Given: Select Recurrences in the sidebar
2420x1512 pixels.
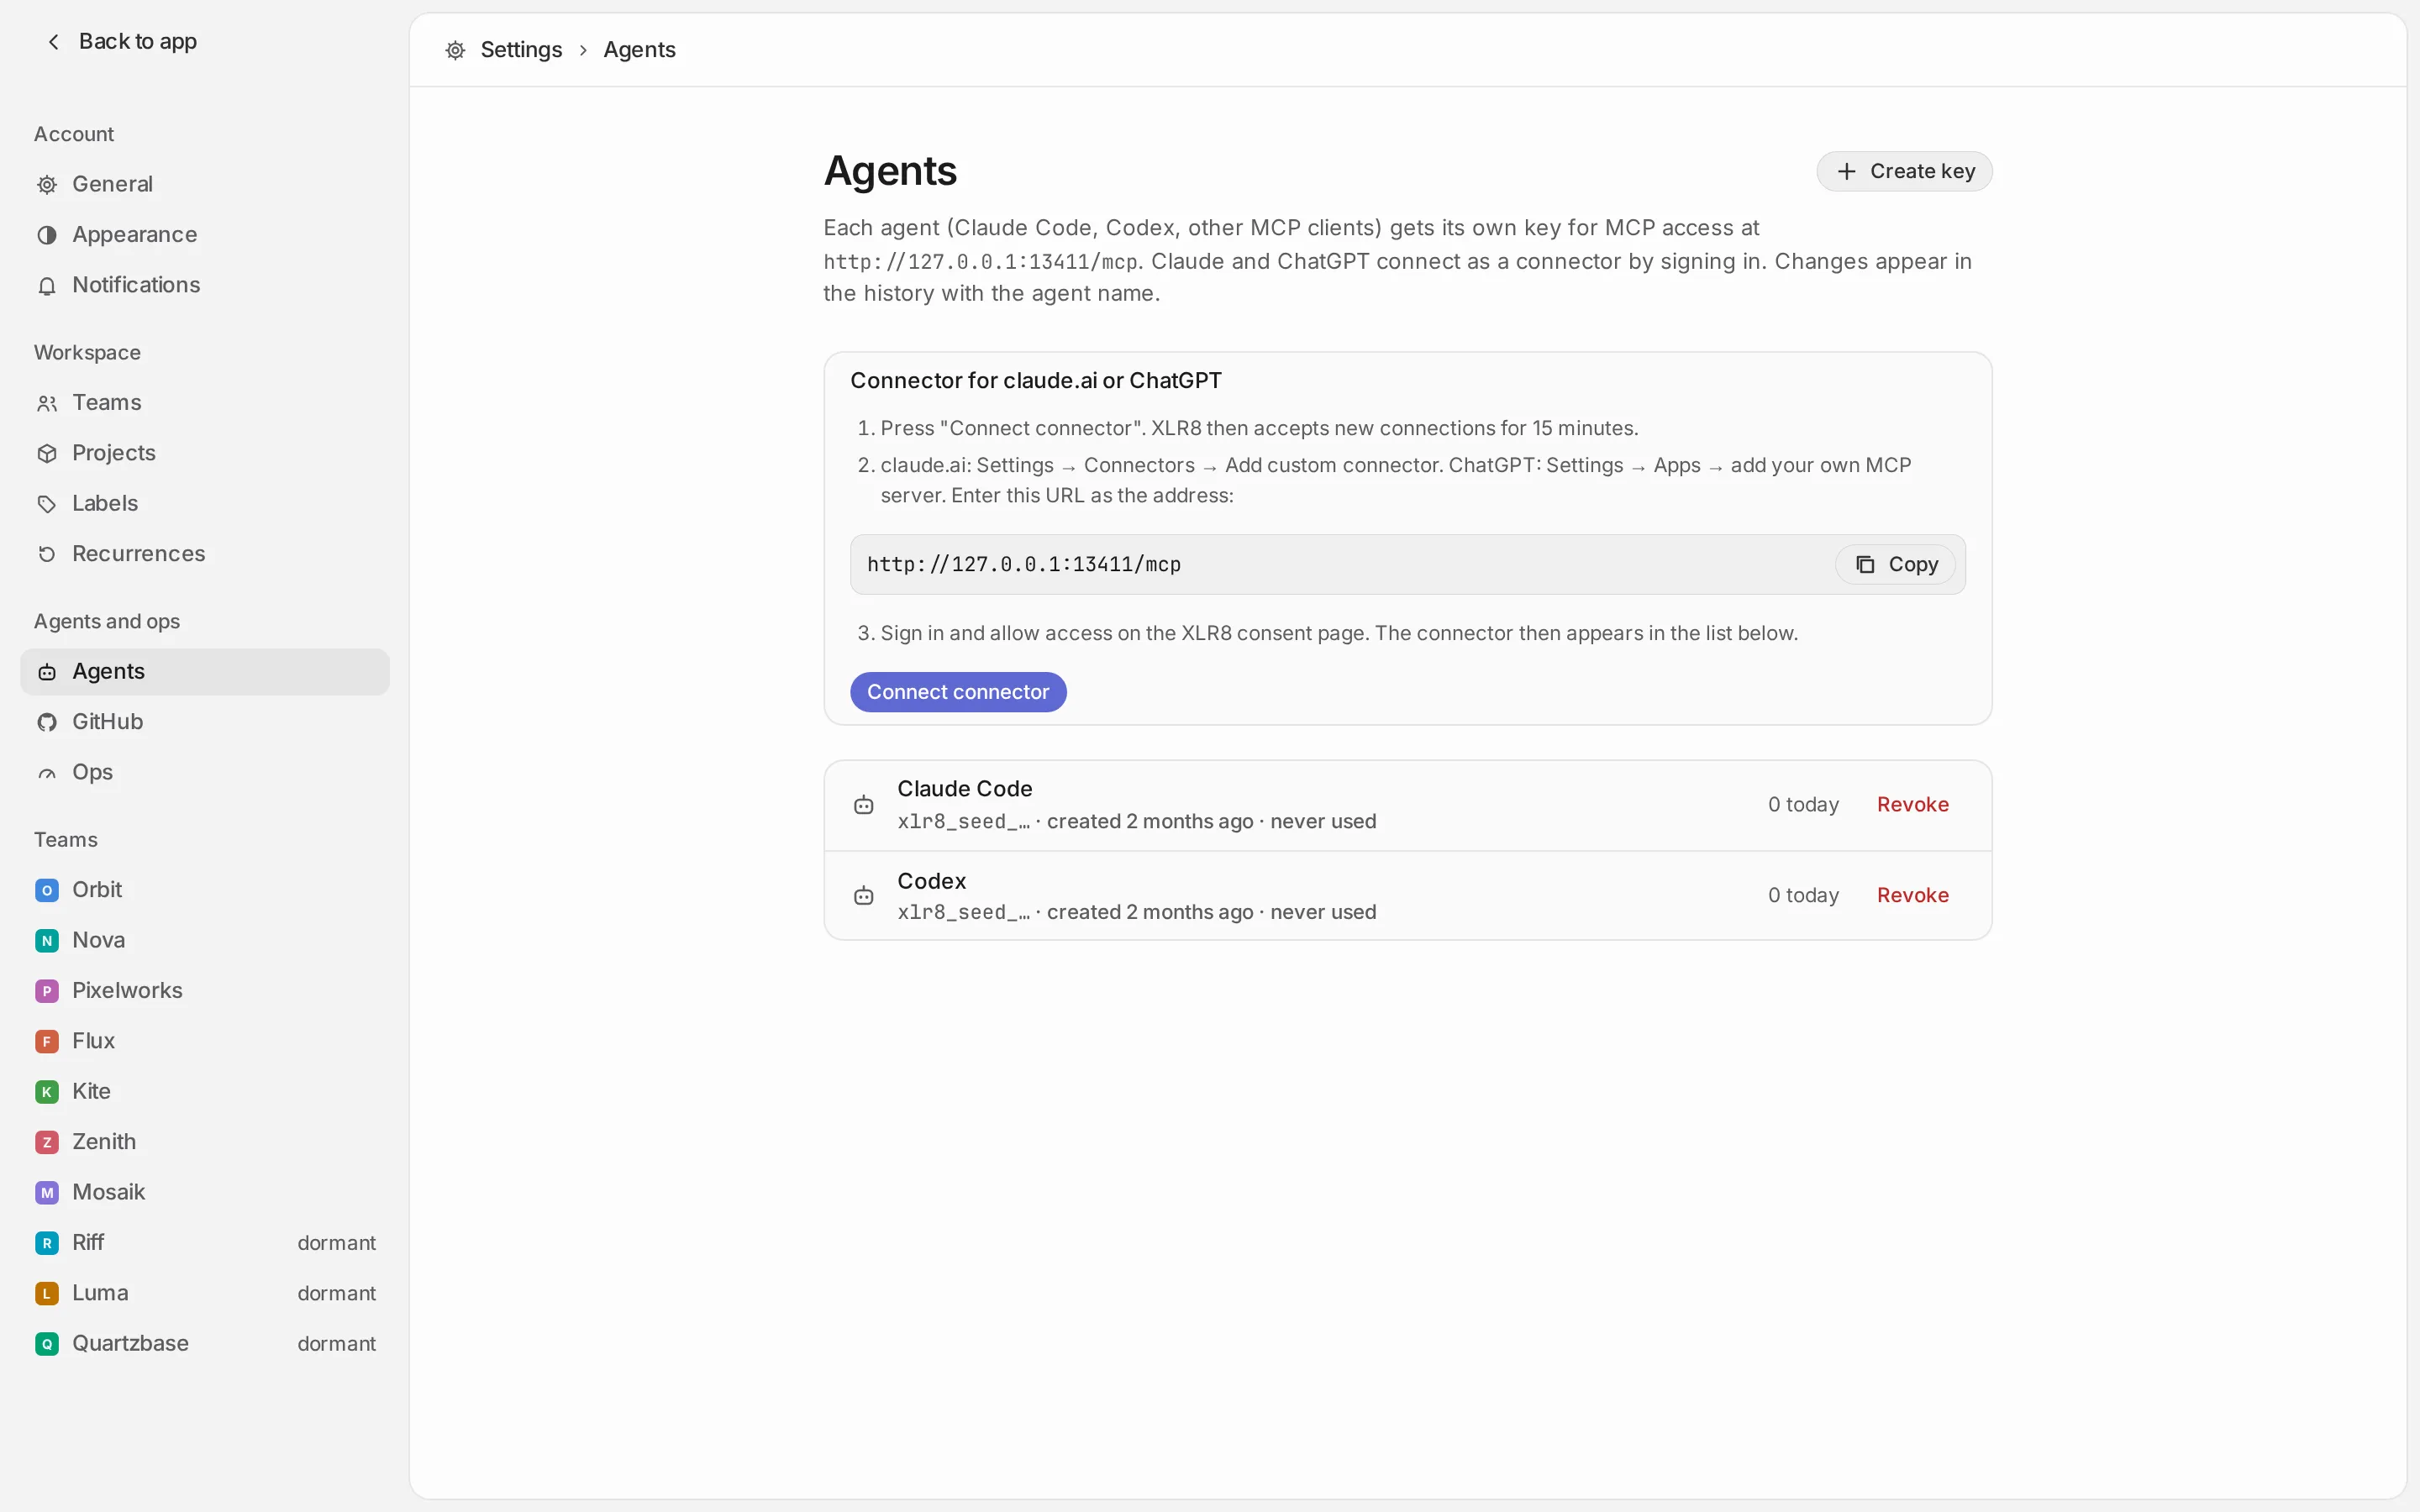Looking at the screenshot, I should [x=205, y=554].
